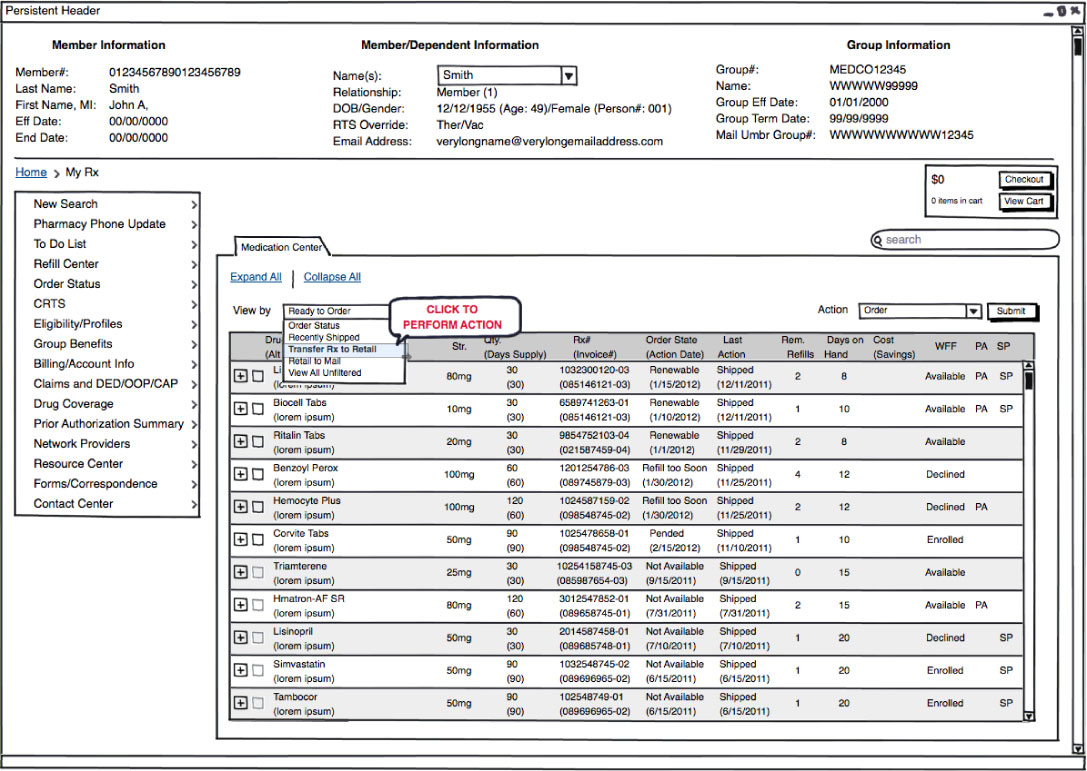The image size is (1087, 771).
Task: Click the member number 01234567890123456789
Action: point(175,72)
